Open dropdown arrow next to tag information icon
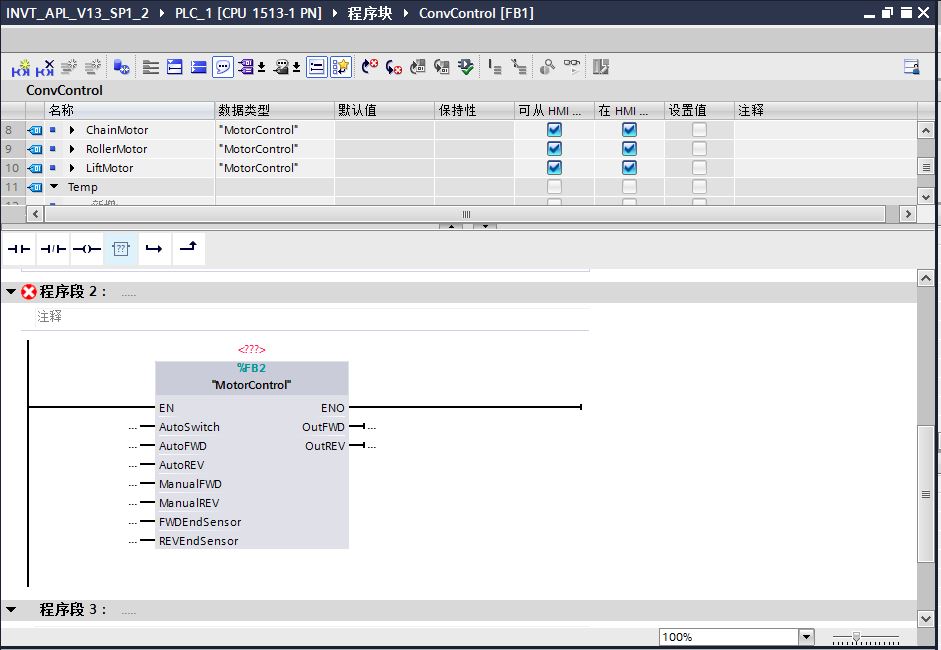 (x=296, y=67)
